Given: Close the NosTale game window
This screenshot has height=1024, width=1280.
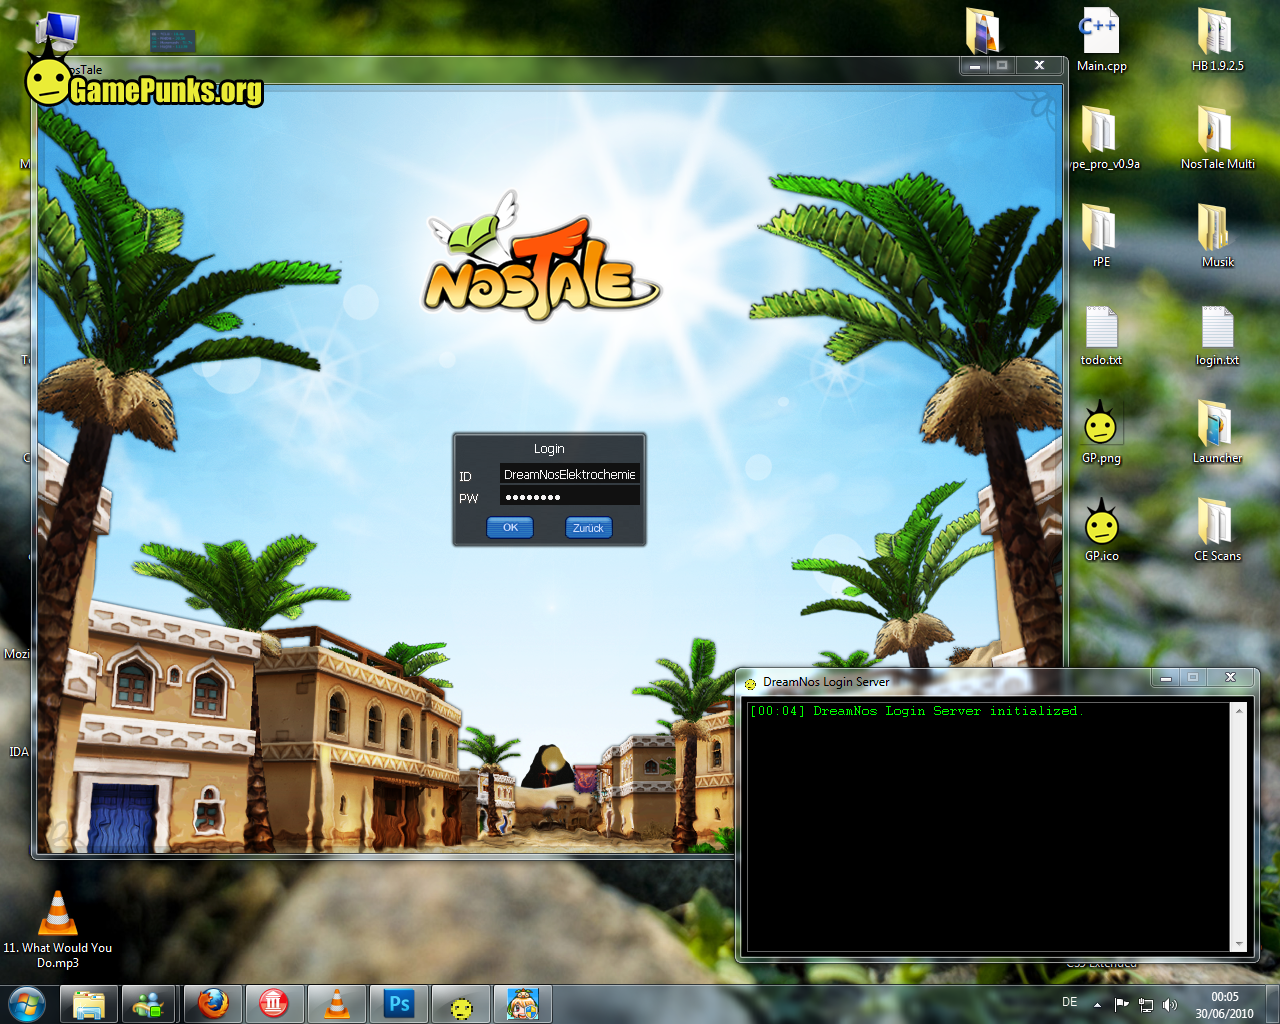Looking at the screenshot, I should [x=1039, y=65].
